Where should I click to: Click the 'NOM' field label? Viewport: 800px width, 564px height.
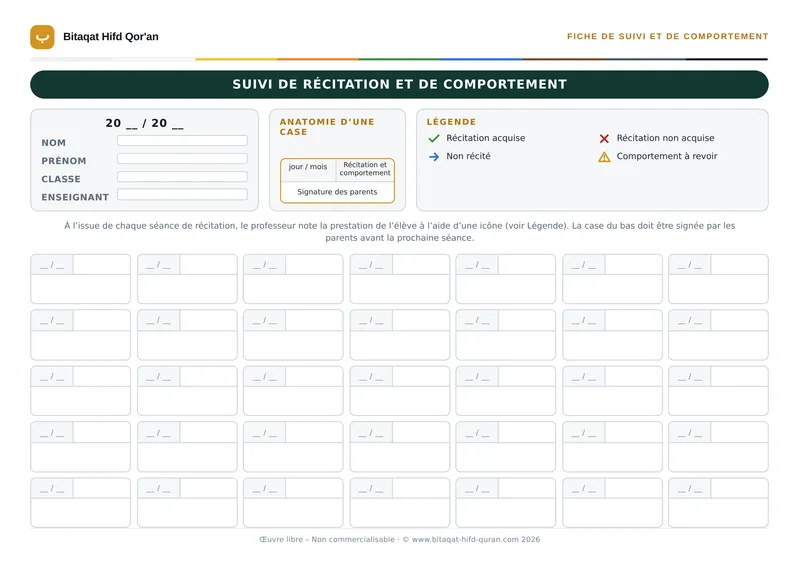click(54, 143)
